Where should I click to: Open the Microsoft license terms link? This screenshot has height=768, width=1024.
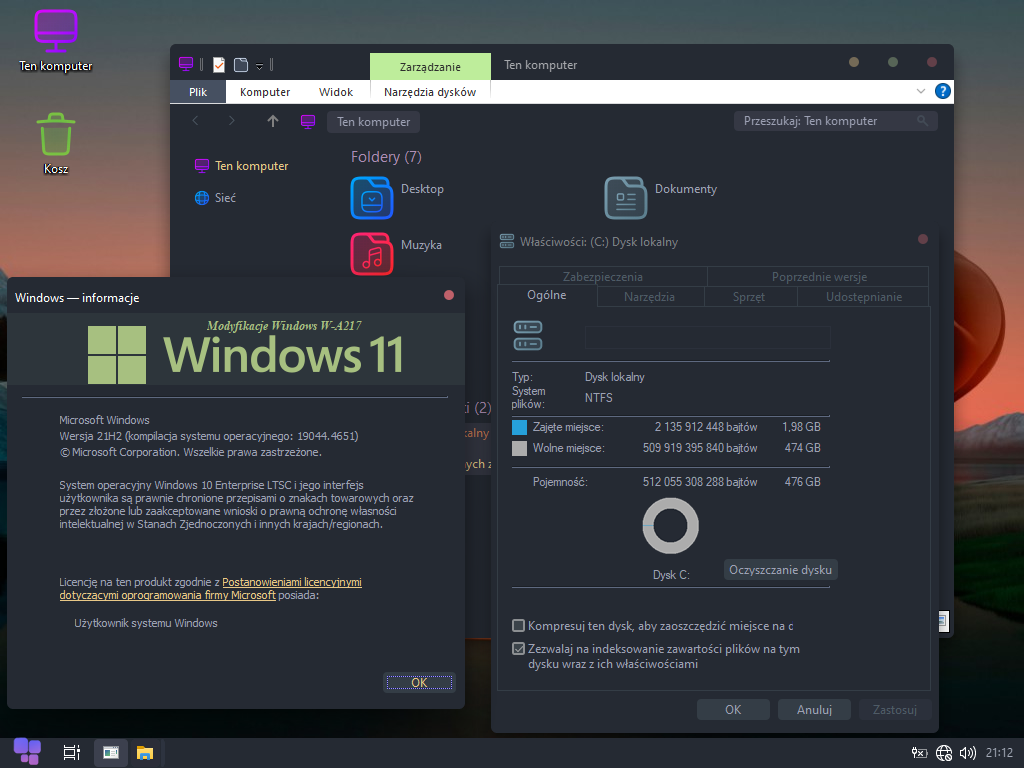click(x=291, y=582)
